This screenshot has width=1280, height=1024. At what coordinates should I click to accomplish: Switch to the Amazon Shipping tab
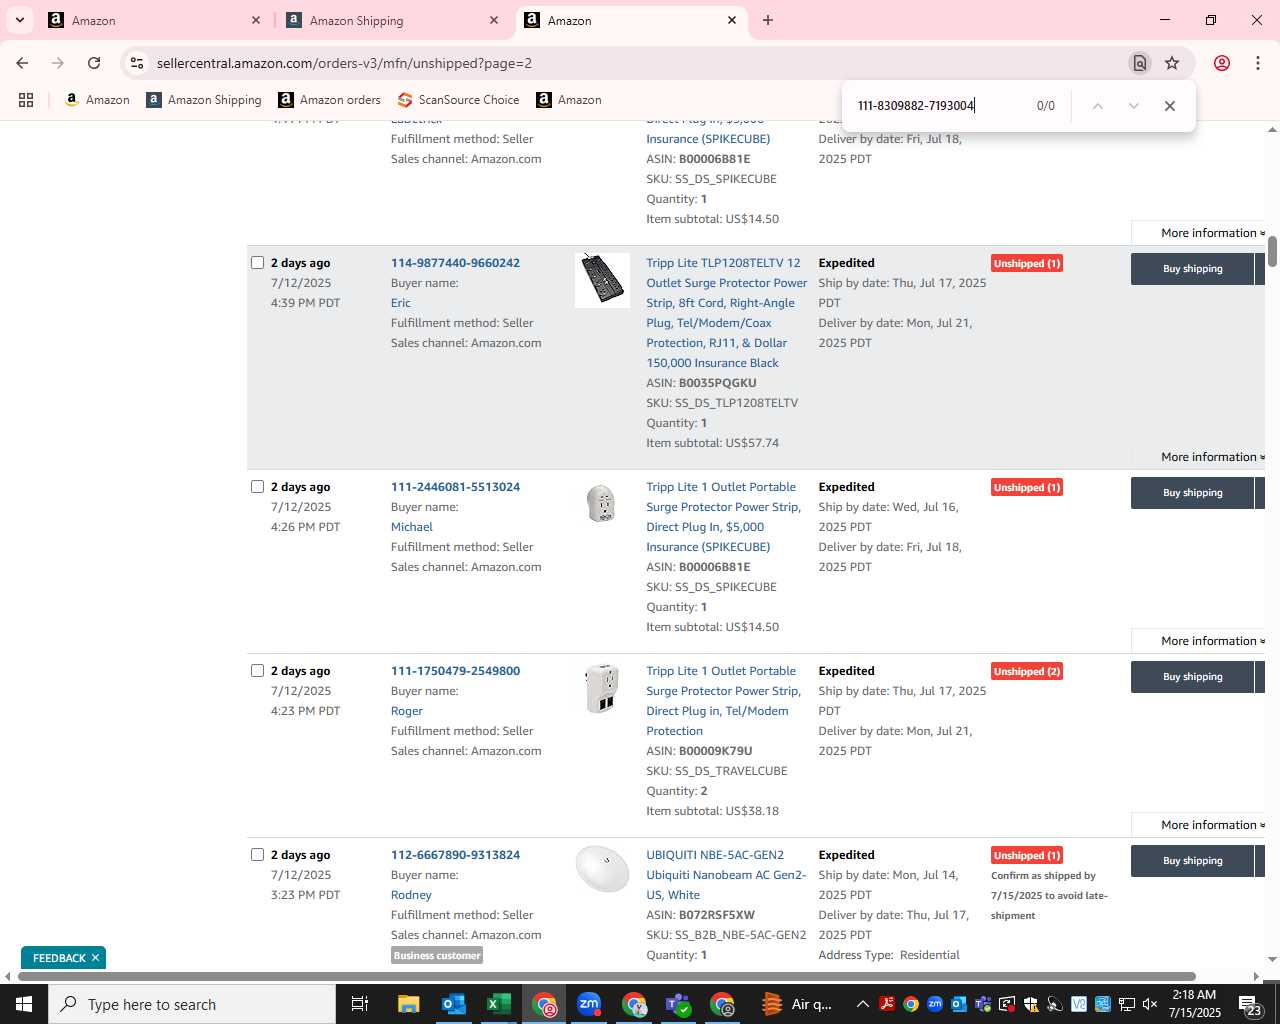[391, 20]
